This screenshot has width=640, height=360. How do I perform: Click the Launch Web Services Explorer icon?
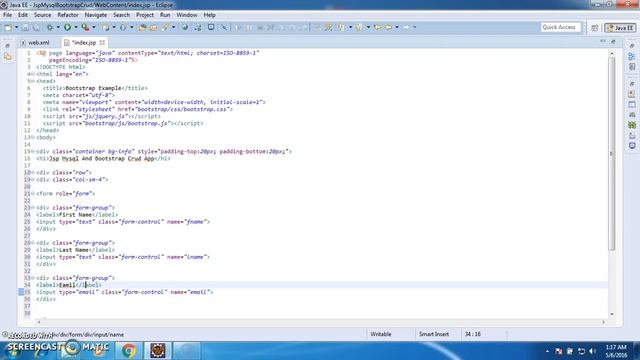tap(198, 27)
